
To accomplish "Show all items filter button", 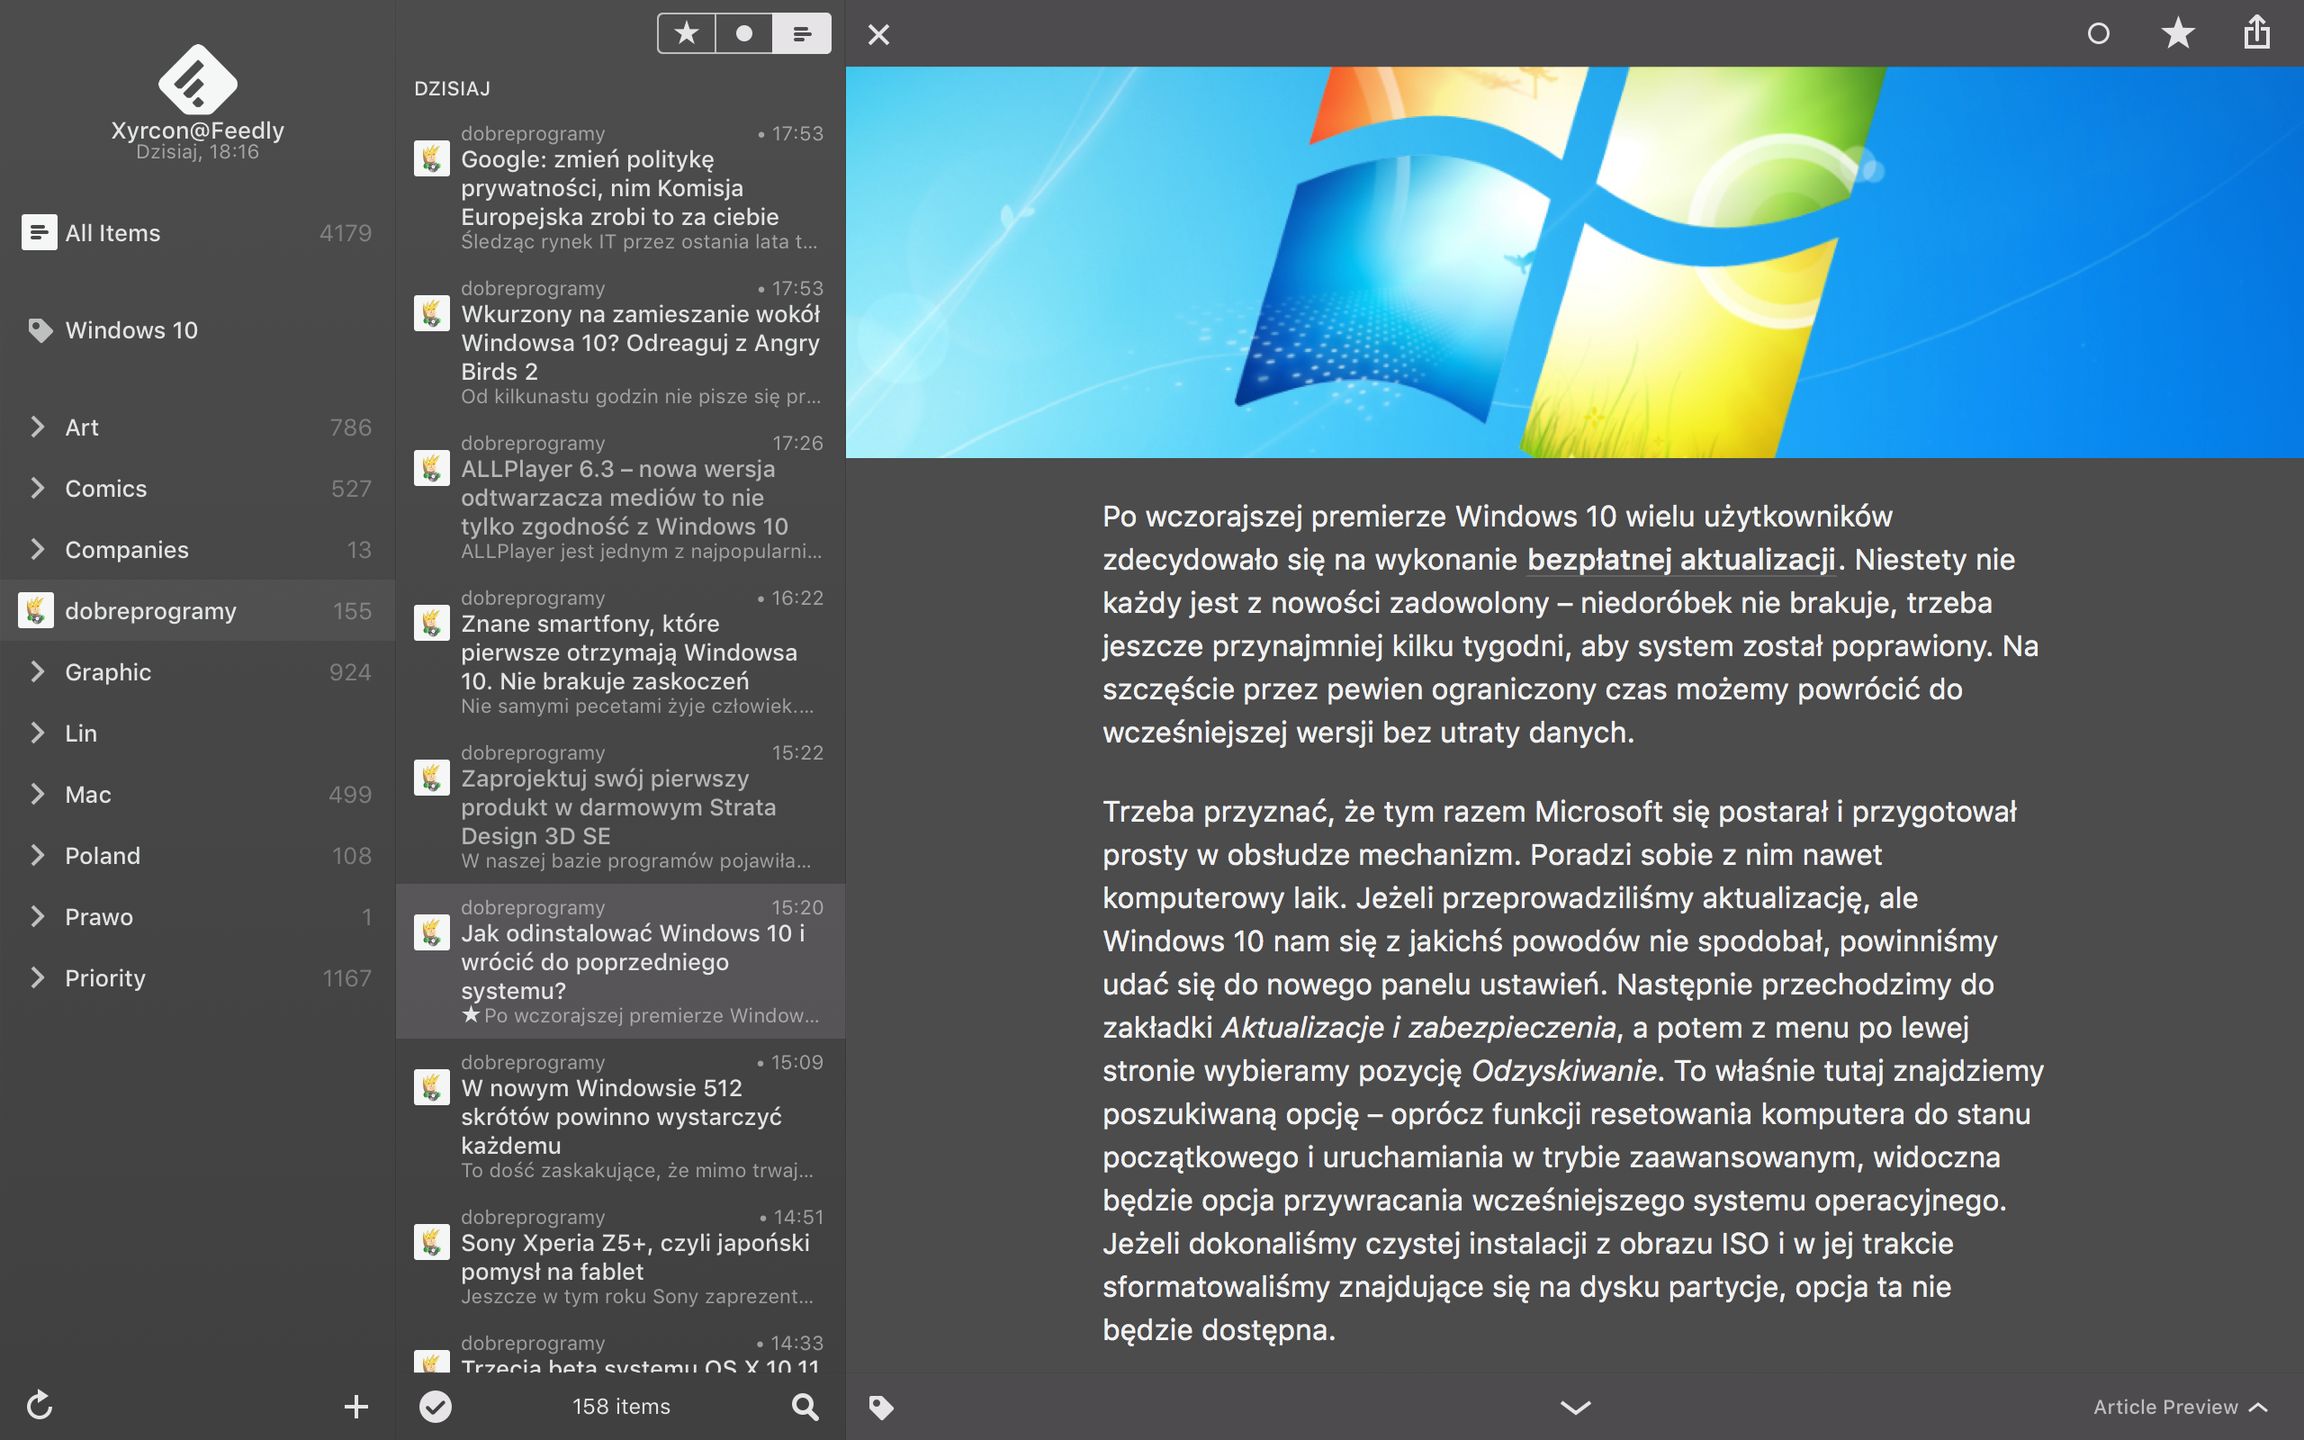I will coord(802,34).
